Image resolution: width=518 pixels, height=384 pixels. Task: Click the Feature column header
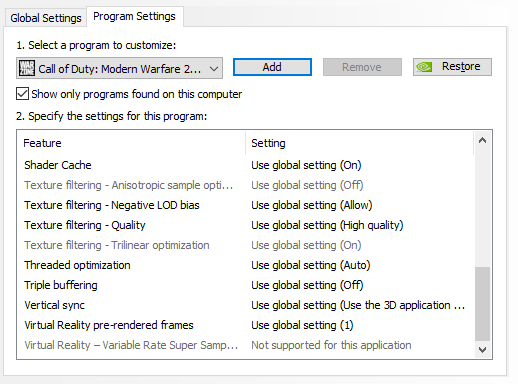131,143
